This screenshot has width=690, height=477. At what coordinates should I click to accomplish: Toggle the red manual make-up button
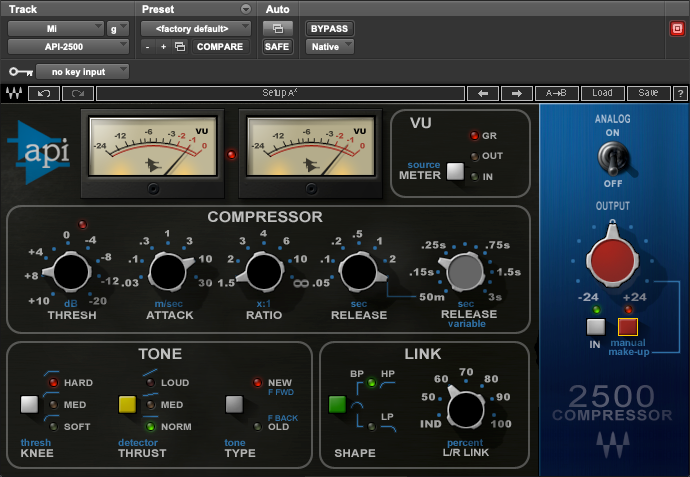coord(628,327)
